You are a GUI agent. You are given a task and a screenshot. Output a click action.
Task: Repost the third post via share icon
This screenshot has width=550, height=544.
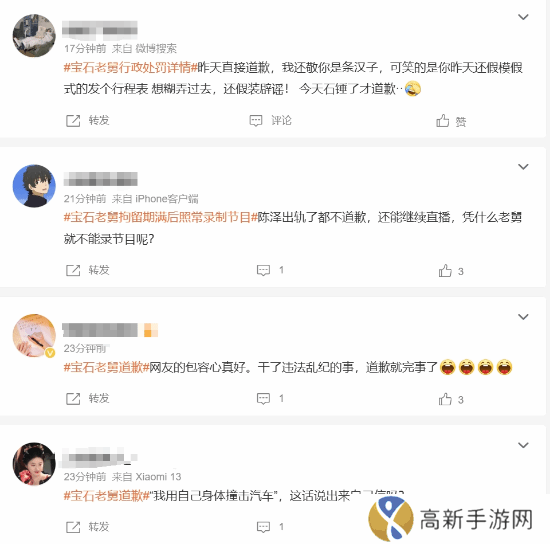tap(73, 399)
